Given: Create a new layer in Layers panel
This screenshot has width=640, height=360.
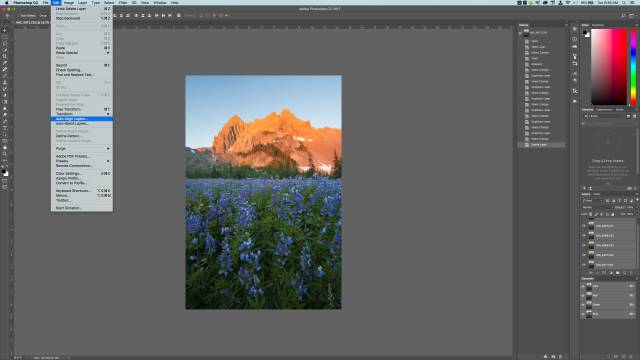Looking at the screenshot, I should (x=624, y=273).
